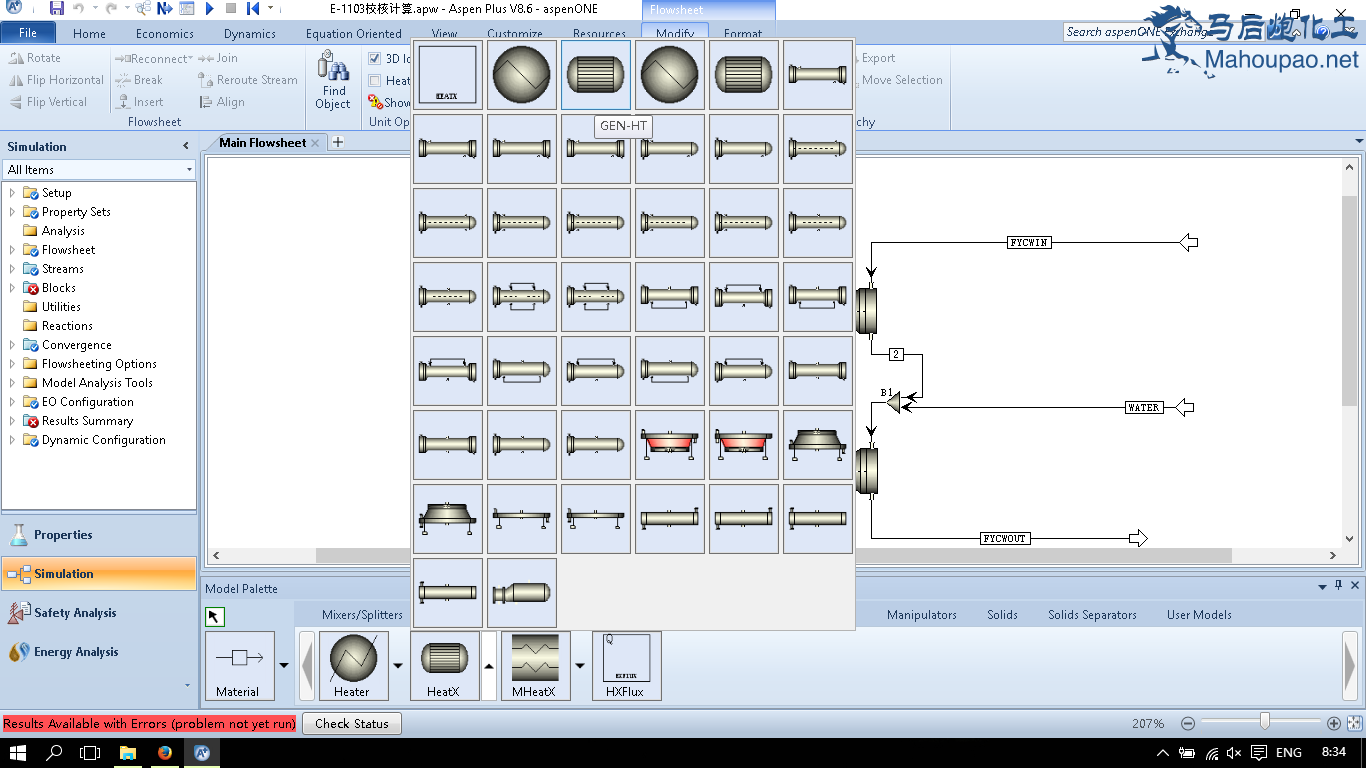Activate the select-mode arrow in the Model Palette
The image size is (1366, 768).
pyautogui.click(x=214, y=616)
